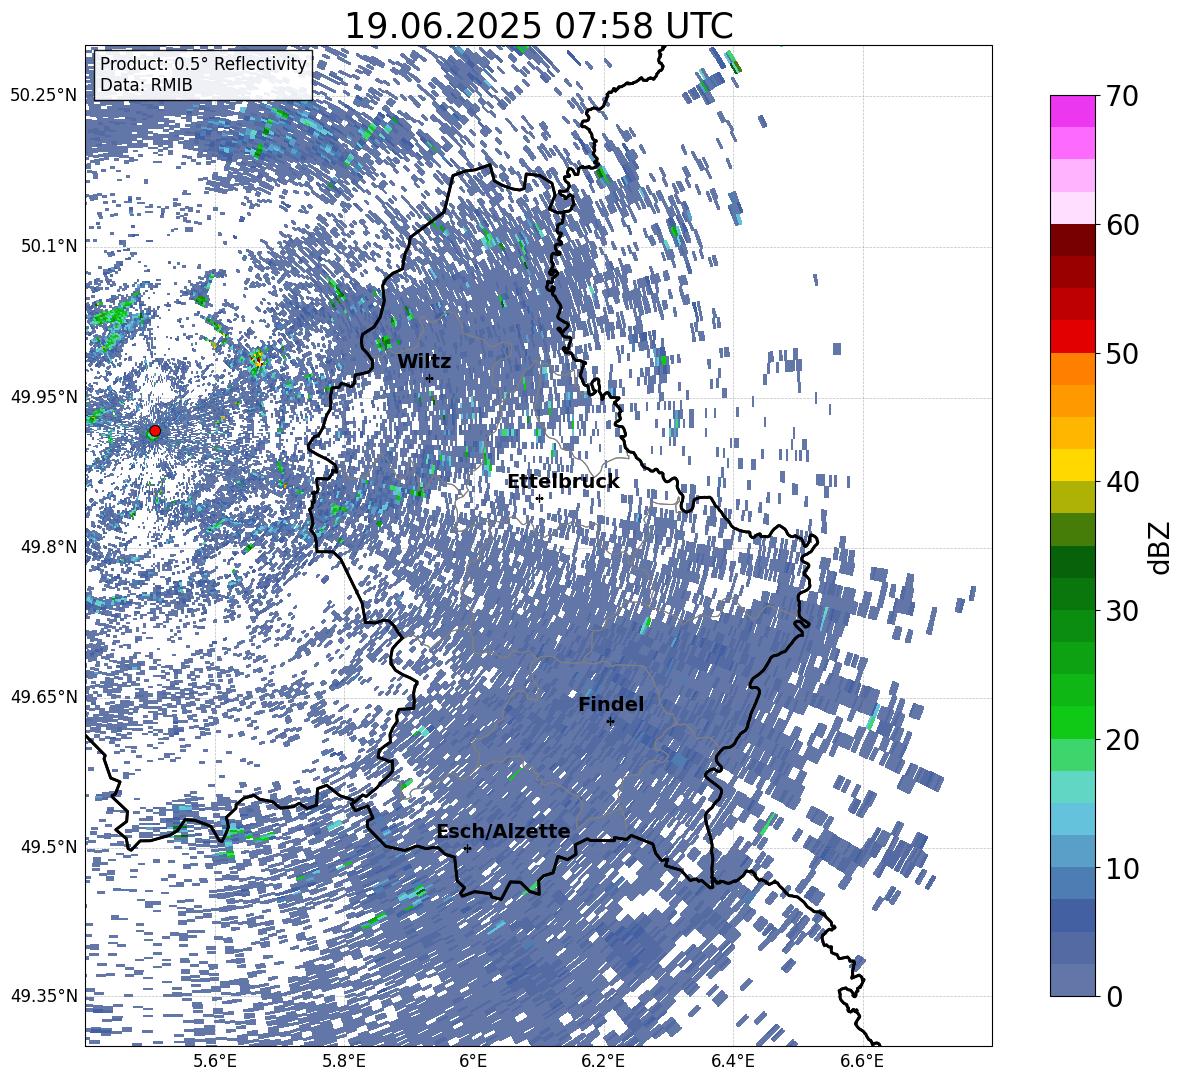The height and width of the screenshot is (1081, 1184).
Task: Click the 6.2°E longitude label
Action: [603, 1061]
